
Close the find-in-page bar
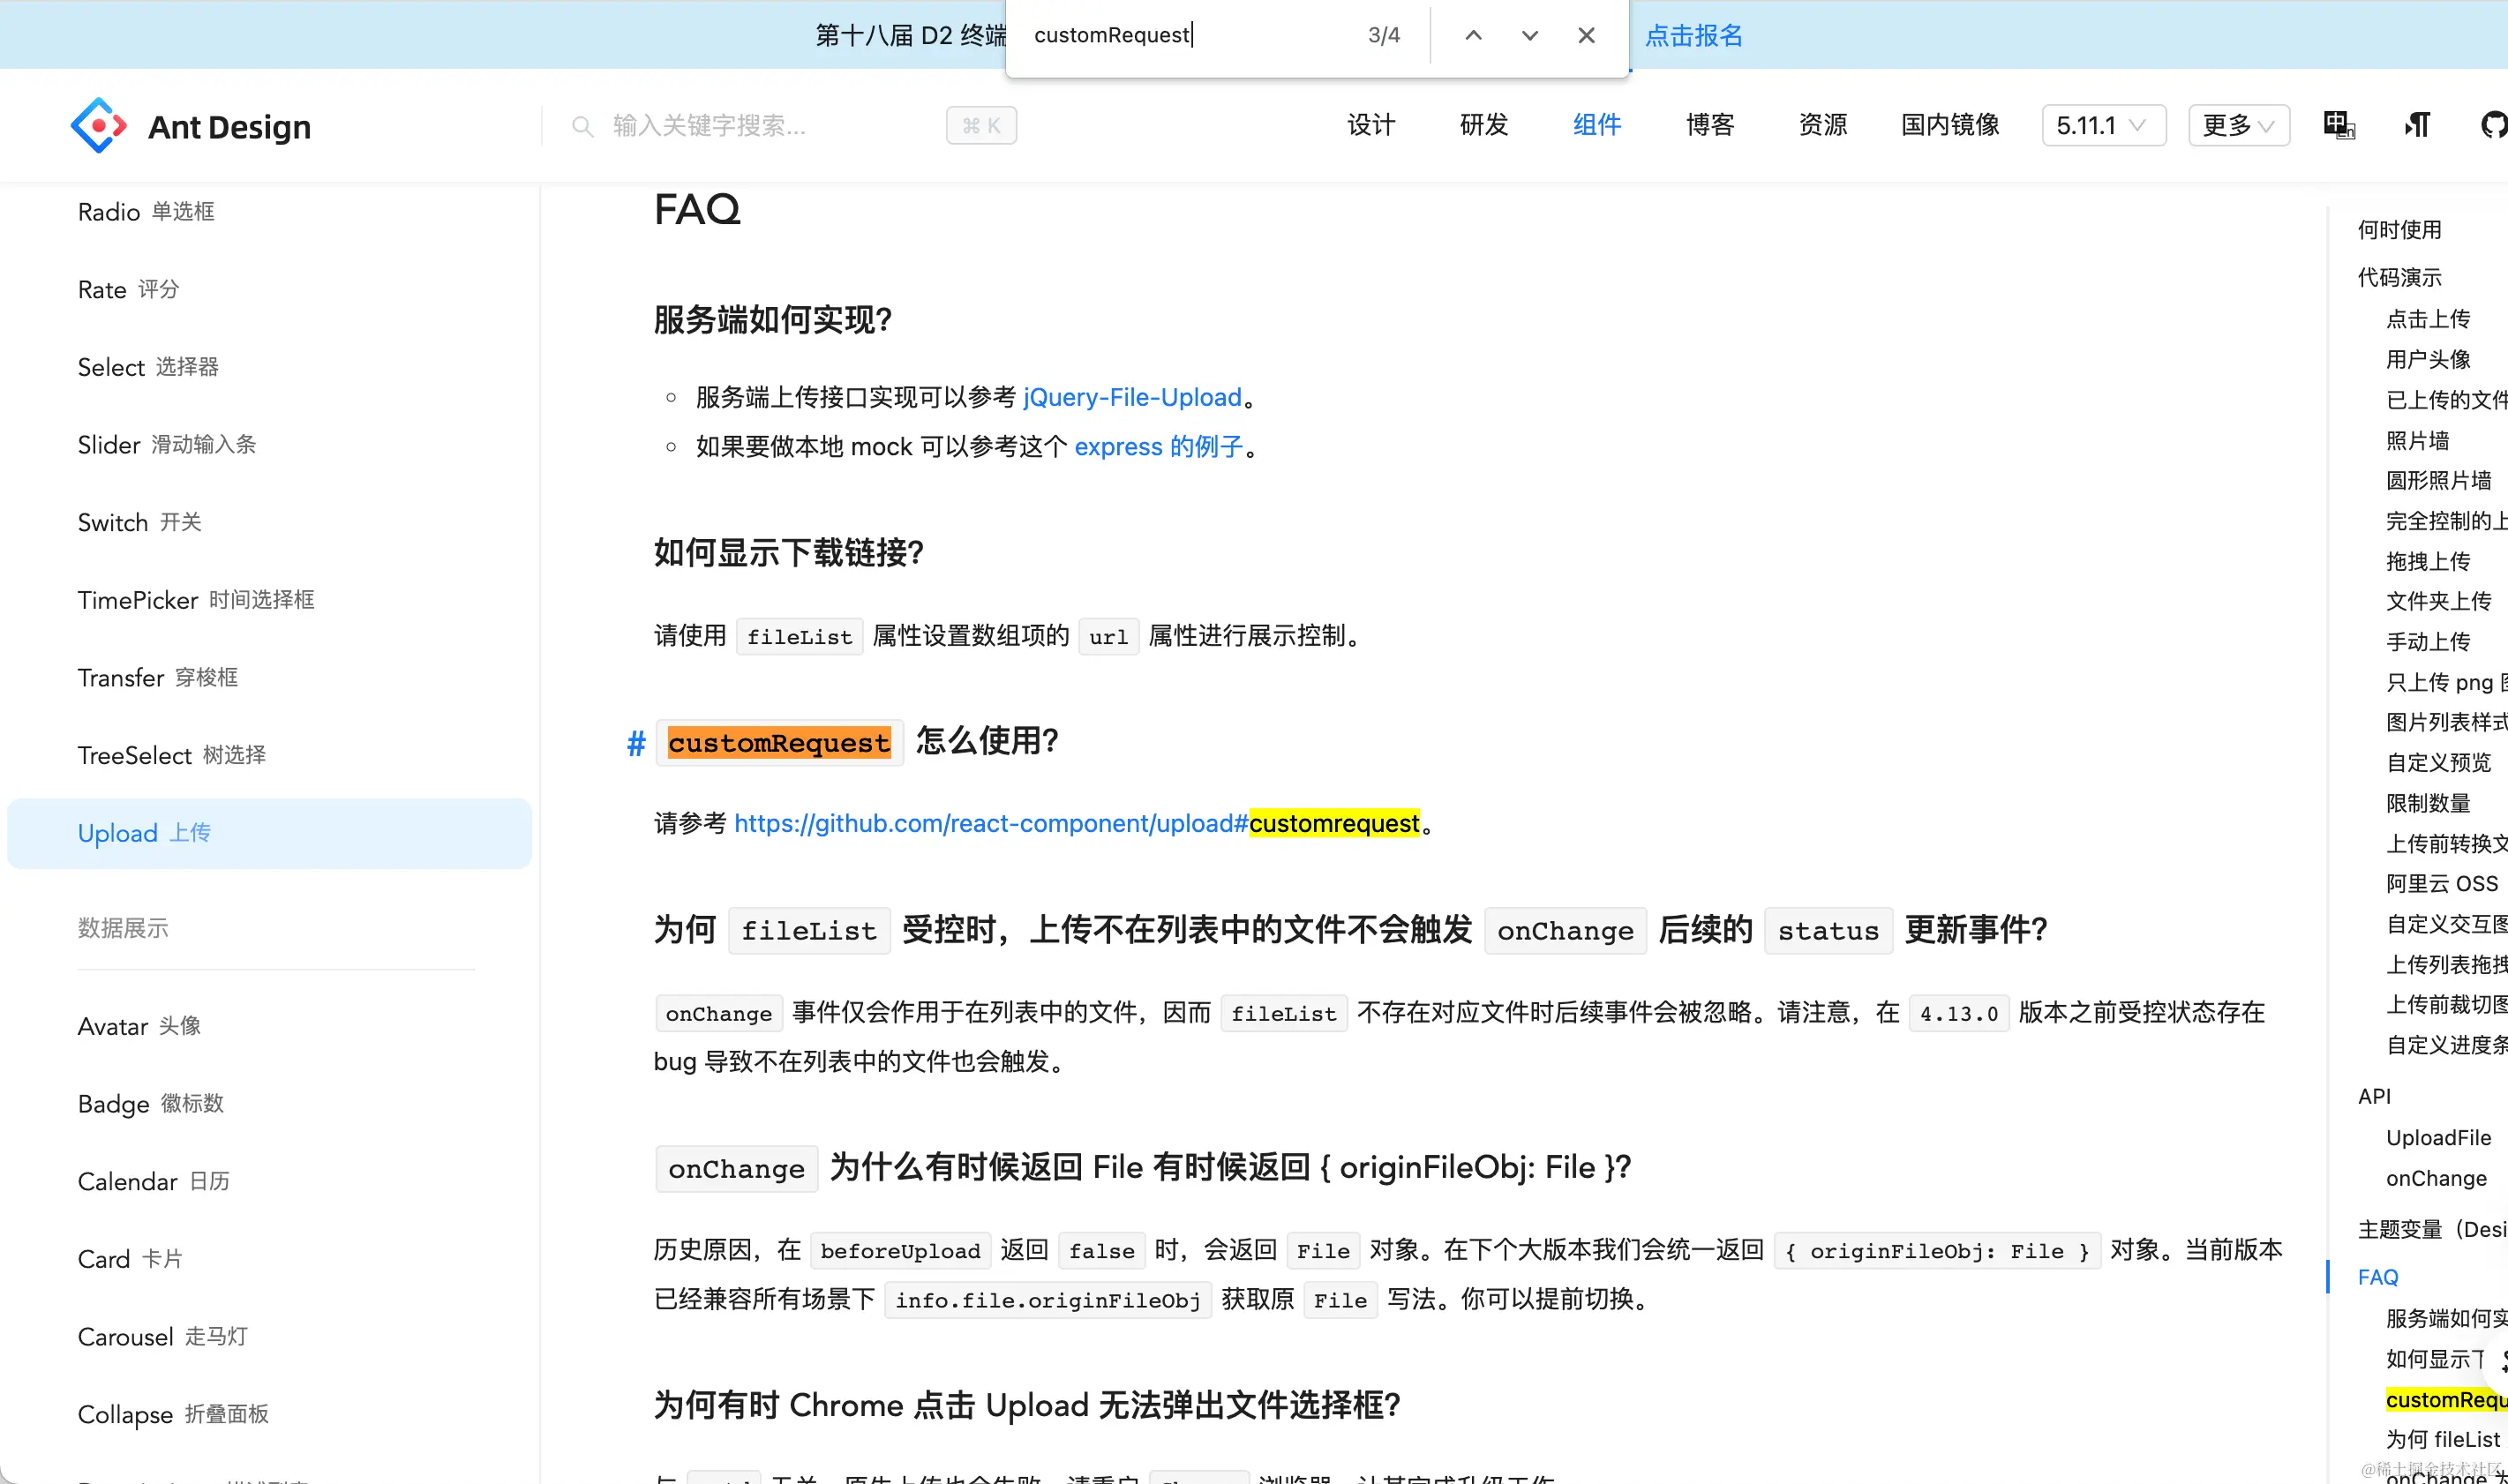1586,36
